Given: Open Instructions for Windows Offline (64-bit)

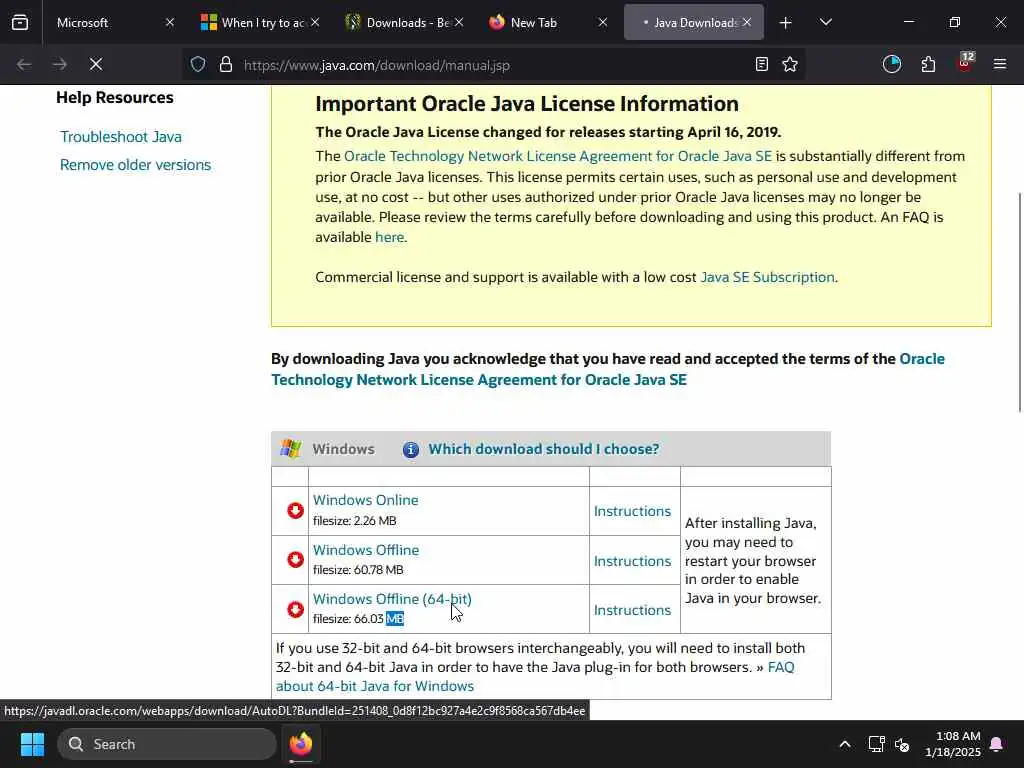Looking at the screenshot, I should point(632,610).
